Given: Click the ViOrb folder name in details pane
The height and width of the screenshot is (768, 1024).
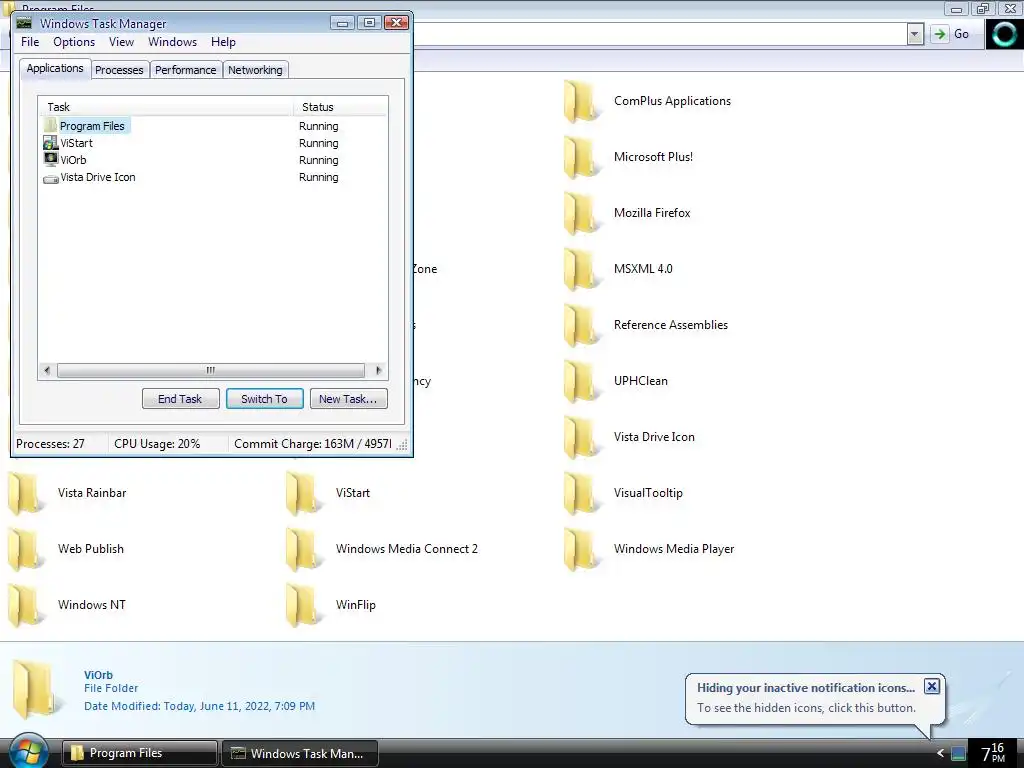Looking at the screenshot, I should [x=98, y=675].
